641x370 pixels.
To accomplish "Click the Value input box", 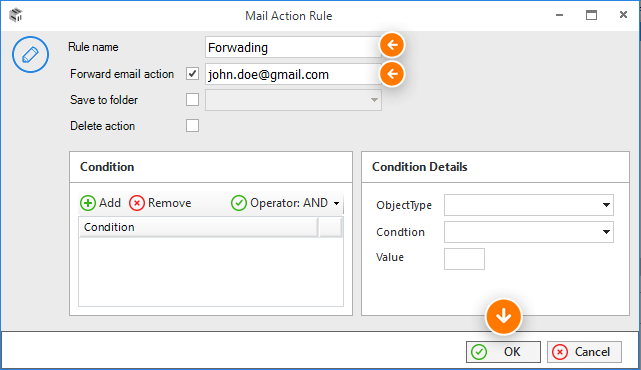I will click(x=464, y=259).
